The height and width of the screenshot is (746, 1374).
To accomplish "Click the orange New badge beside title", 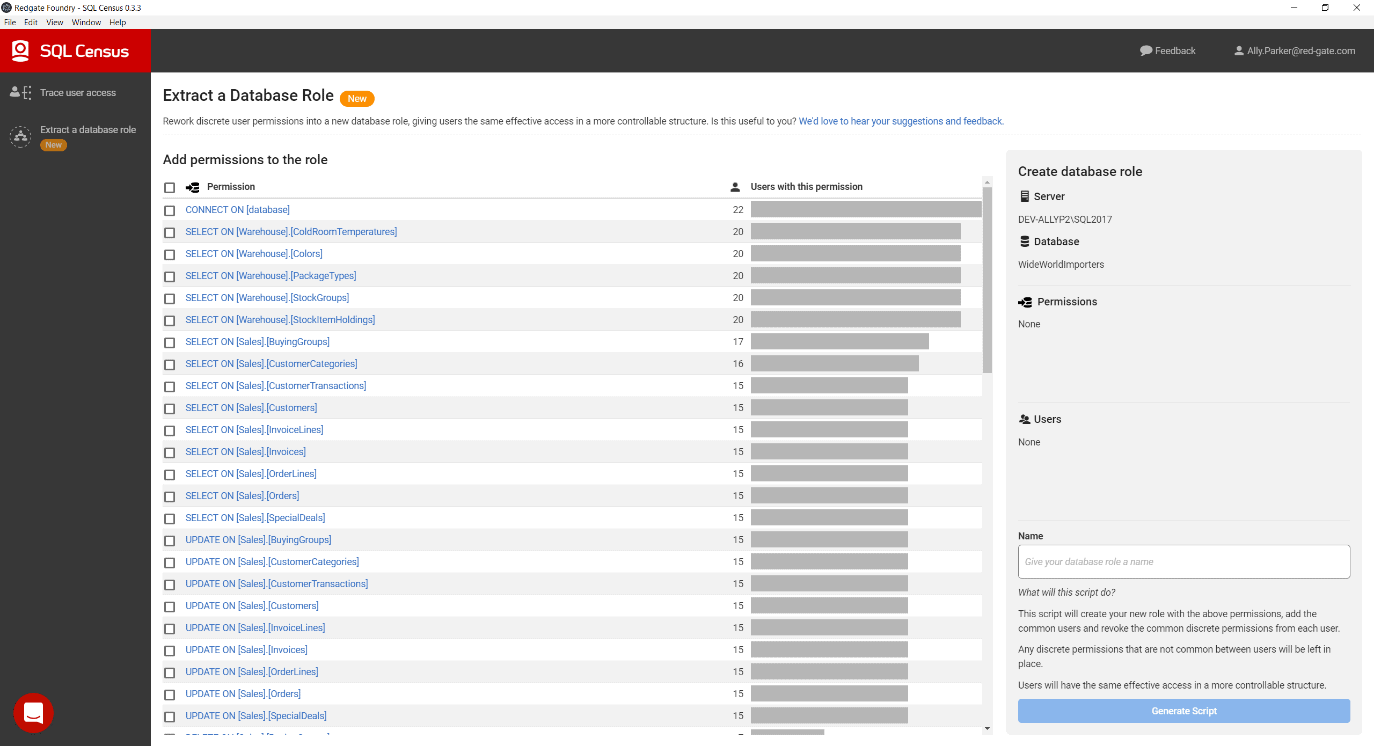I will 357,98.
